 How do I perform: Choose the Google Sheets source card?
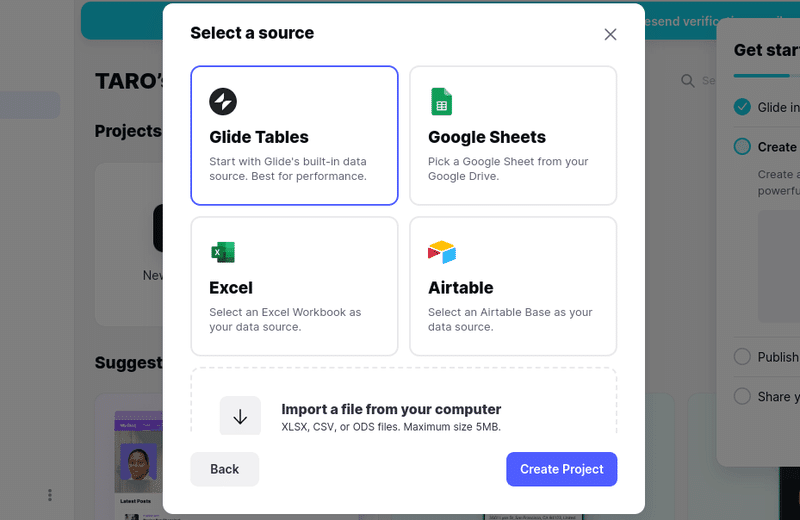(x=513, y=135)
